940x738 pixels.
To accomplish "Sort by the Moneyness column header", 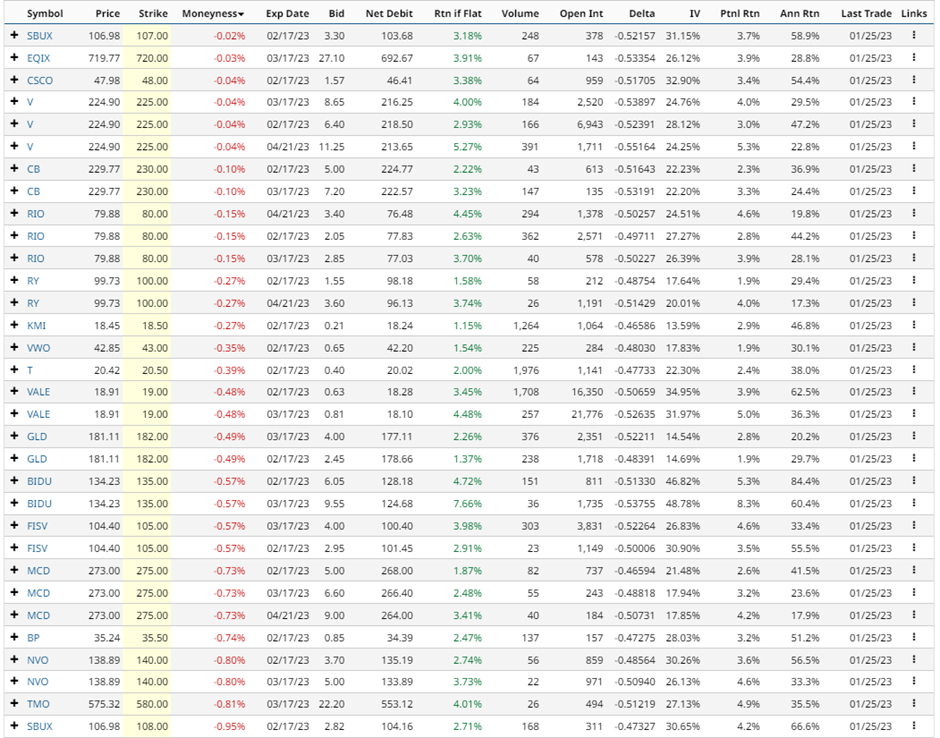I will point(213,13).
